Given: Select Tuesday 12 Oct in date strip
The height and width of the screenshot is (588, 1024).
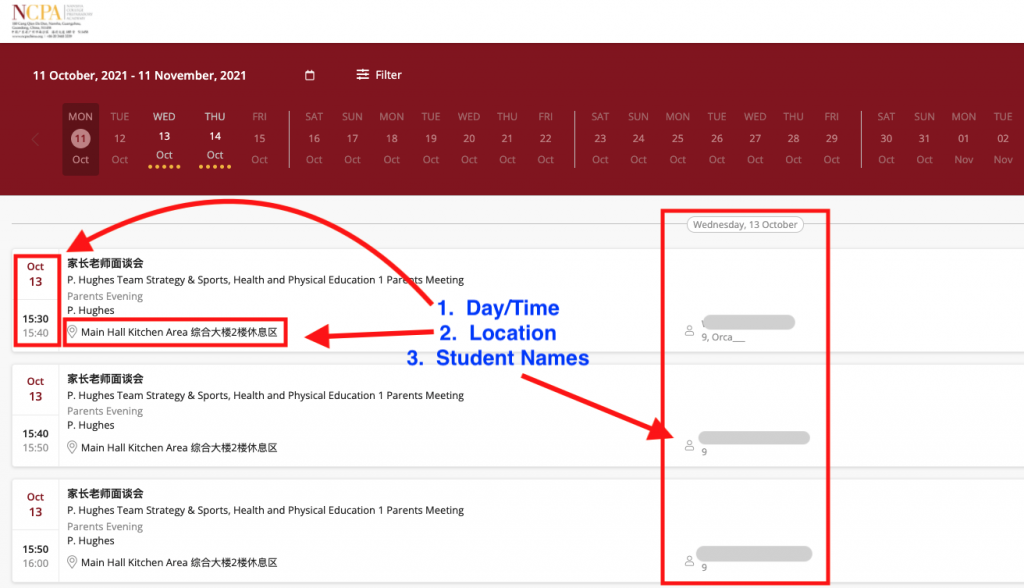Looking at the screenshot, I should (x=120, y=138).
